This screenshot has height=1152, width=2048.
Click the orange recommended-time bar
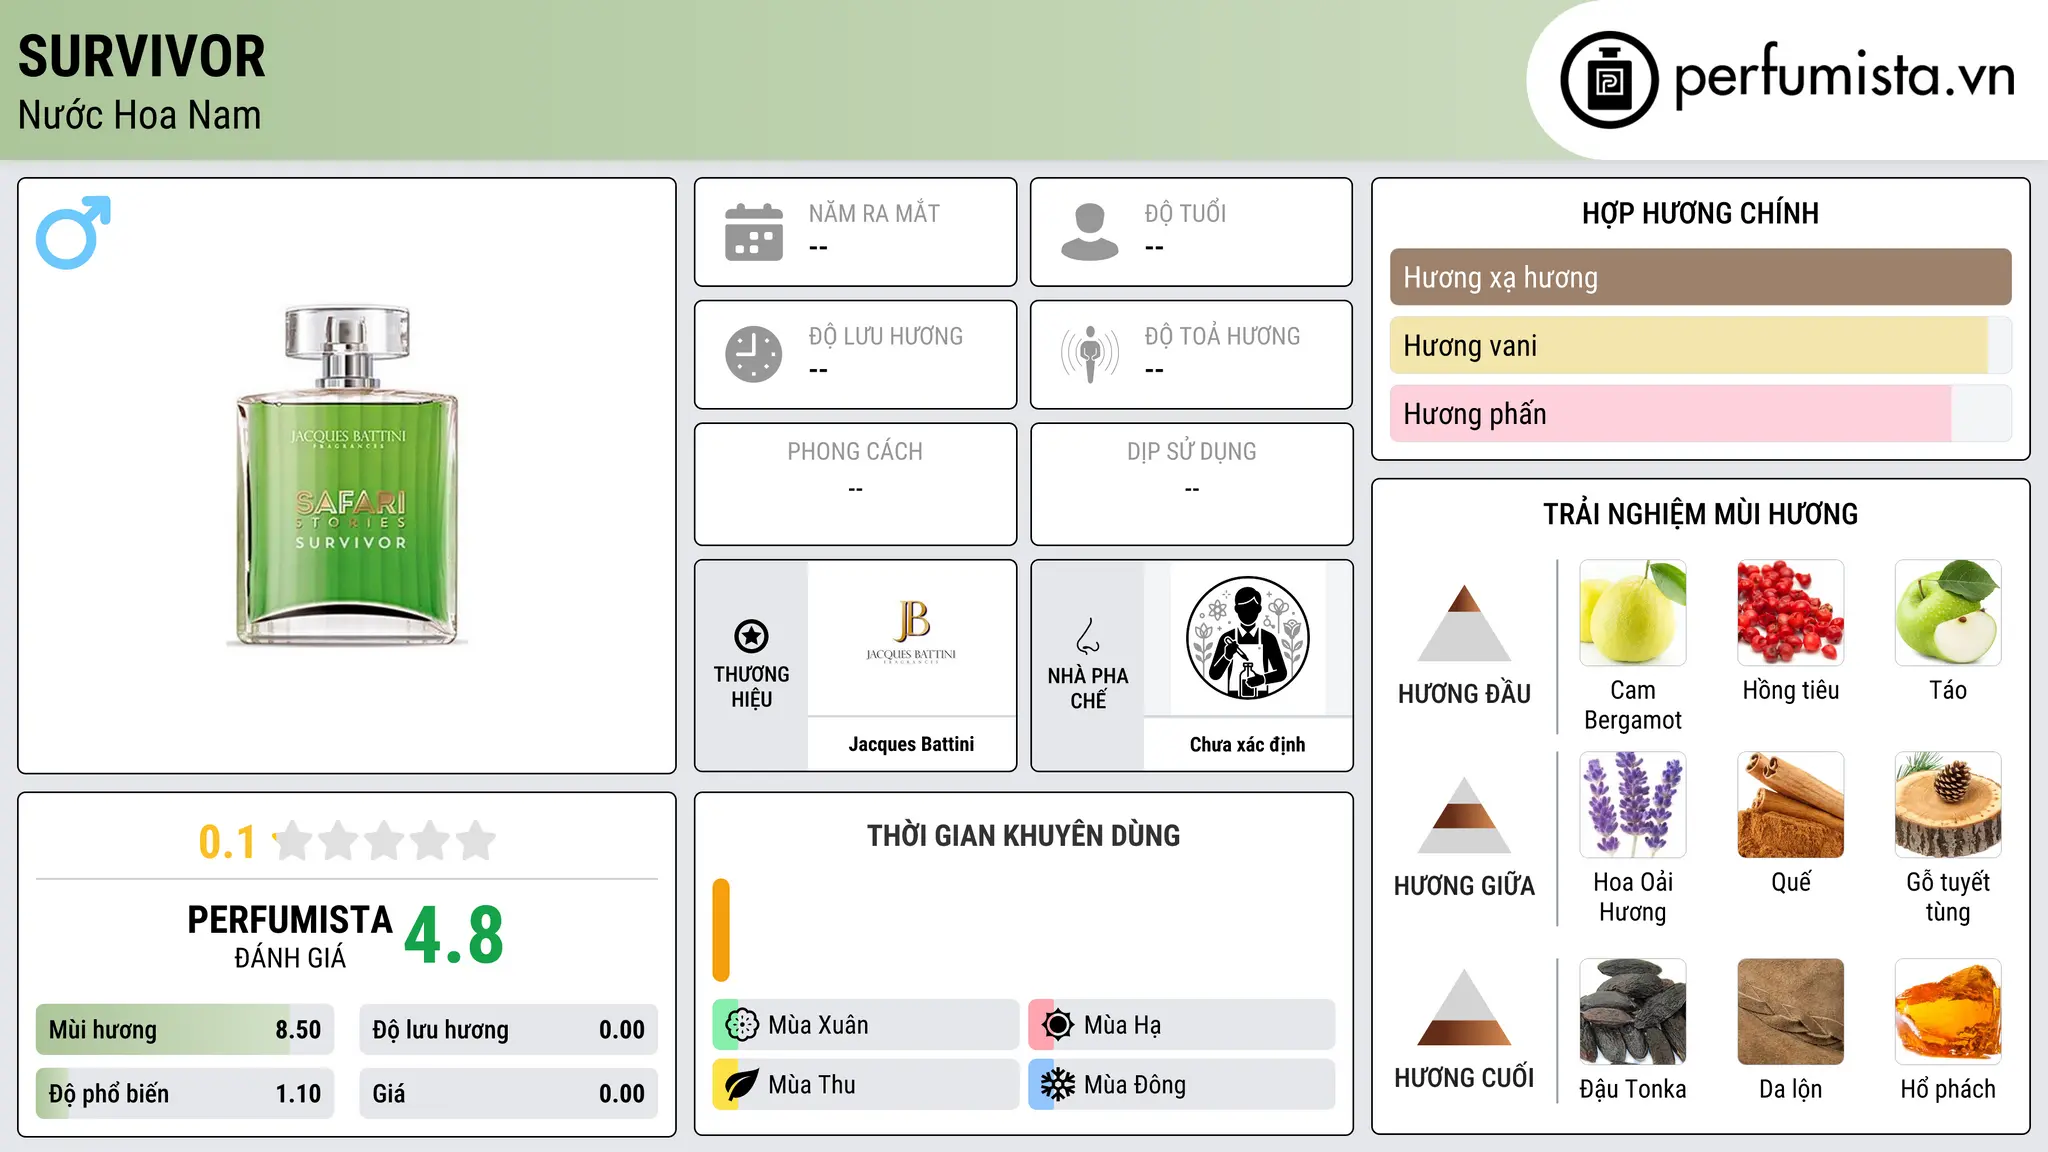(721, 930)
